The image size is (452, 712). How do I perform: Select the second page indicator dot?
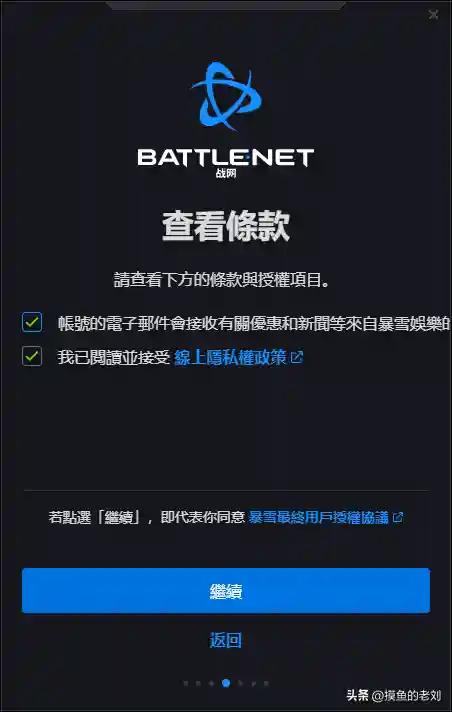click(x=199, y=683)
